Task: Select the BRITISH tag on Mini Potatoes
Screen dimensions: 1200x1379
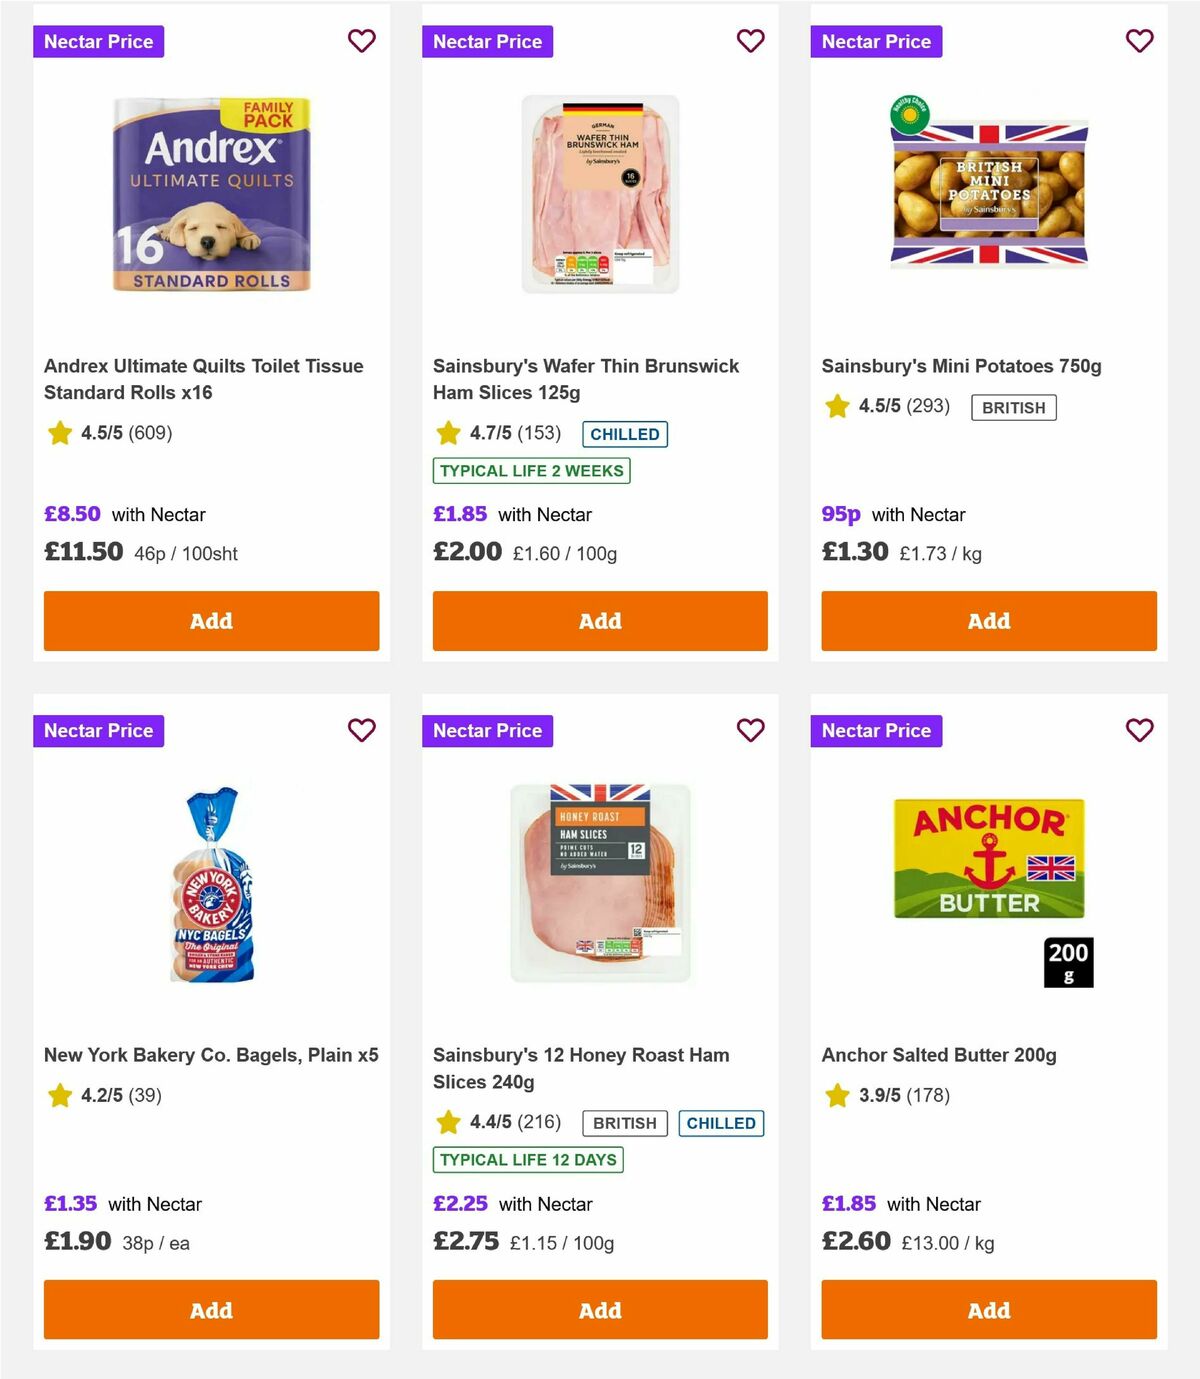Action: pyautogui.click(x=1013, y=407)
